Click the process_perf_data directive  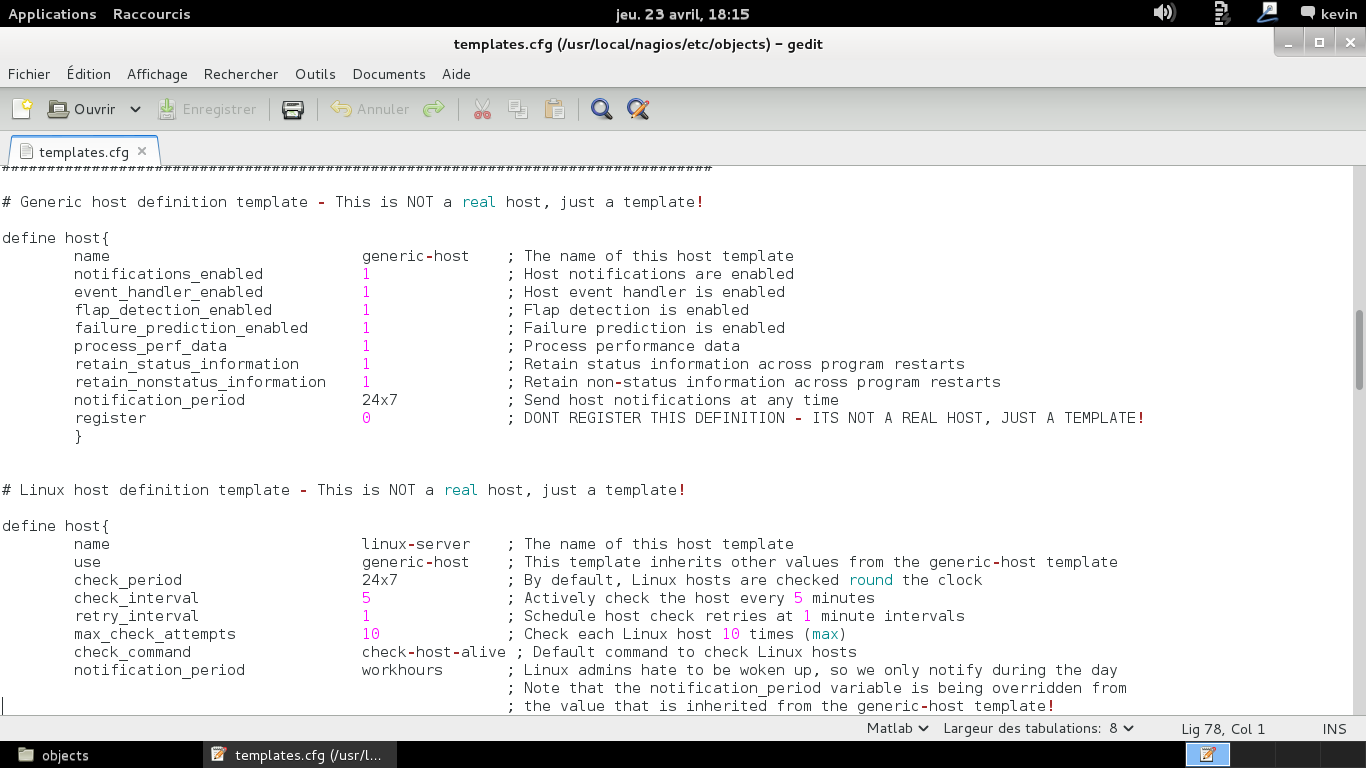coord(151,346)
